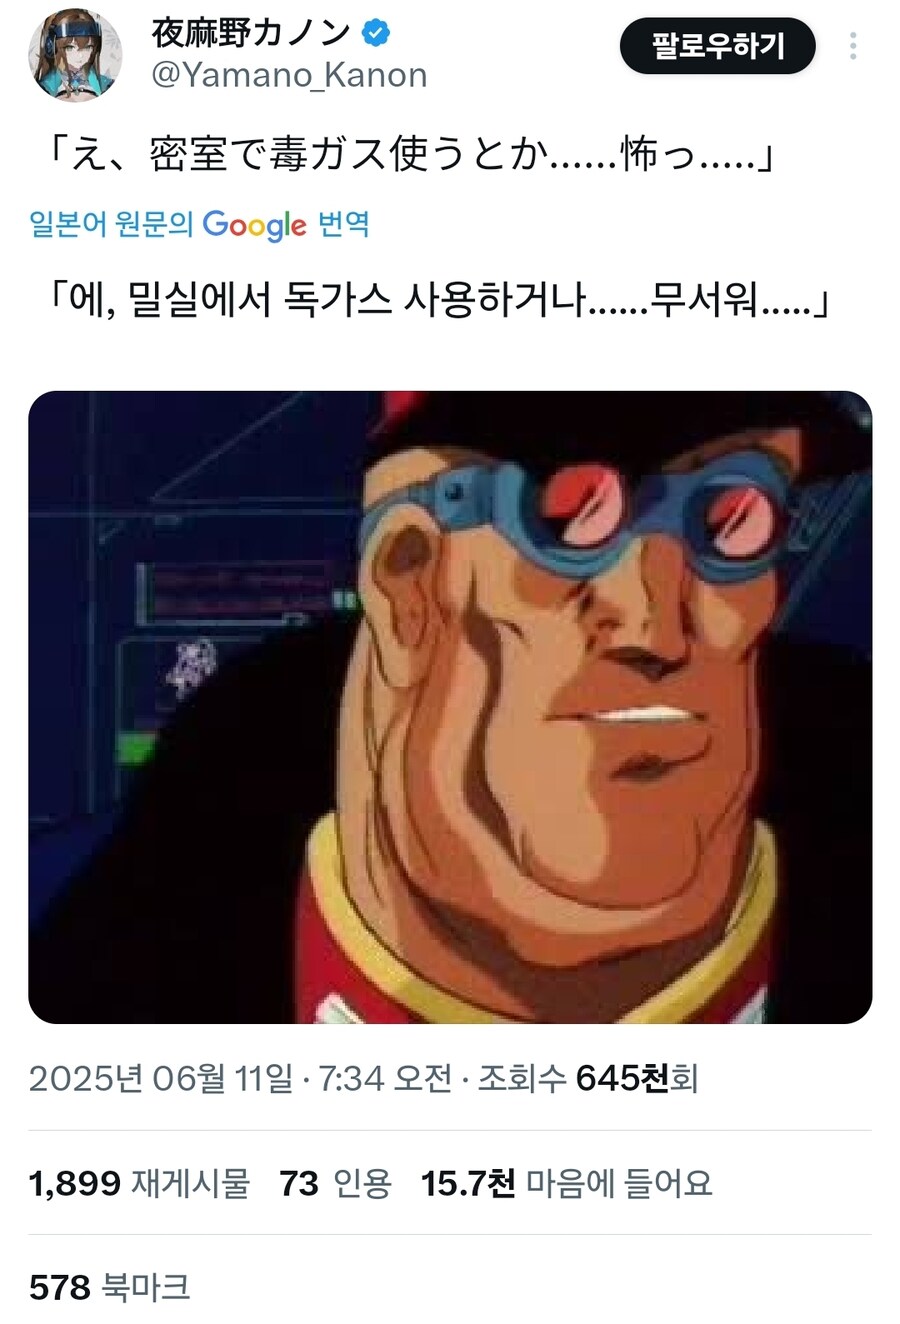Click the 번역 label after Google
The height and width of the screenshot is (1324, 900).
pos(343,223)
